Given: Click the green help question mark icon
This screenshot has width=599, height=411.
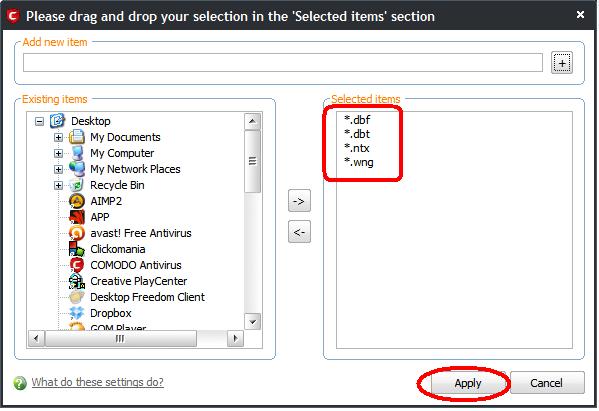Looking at the screenshot, I should tap(20, 383).
